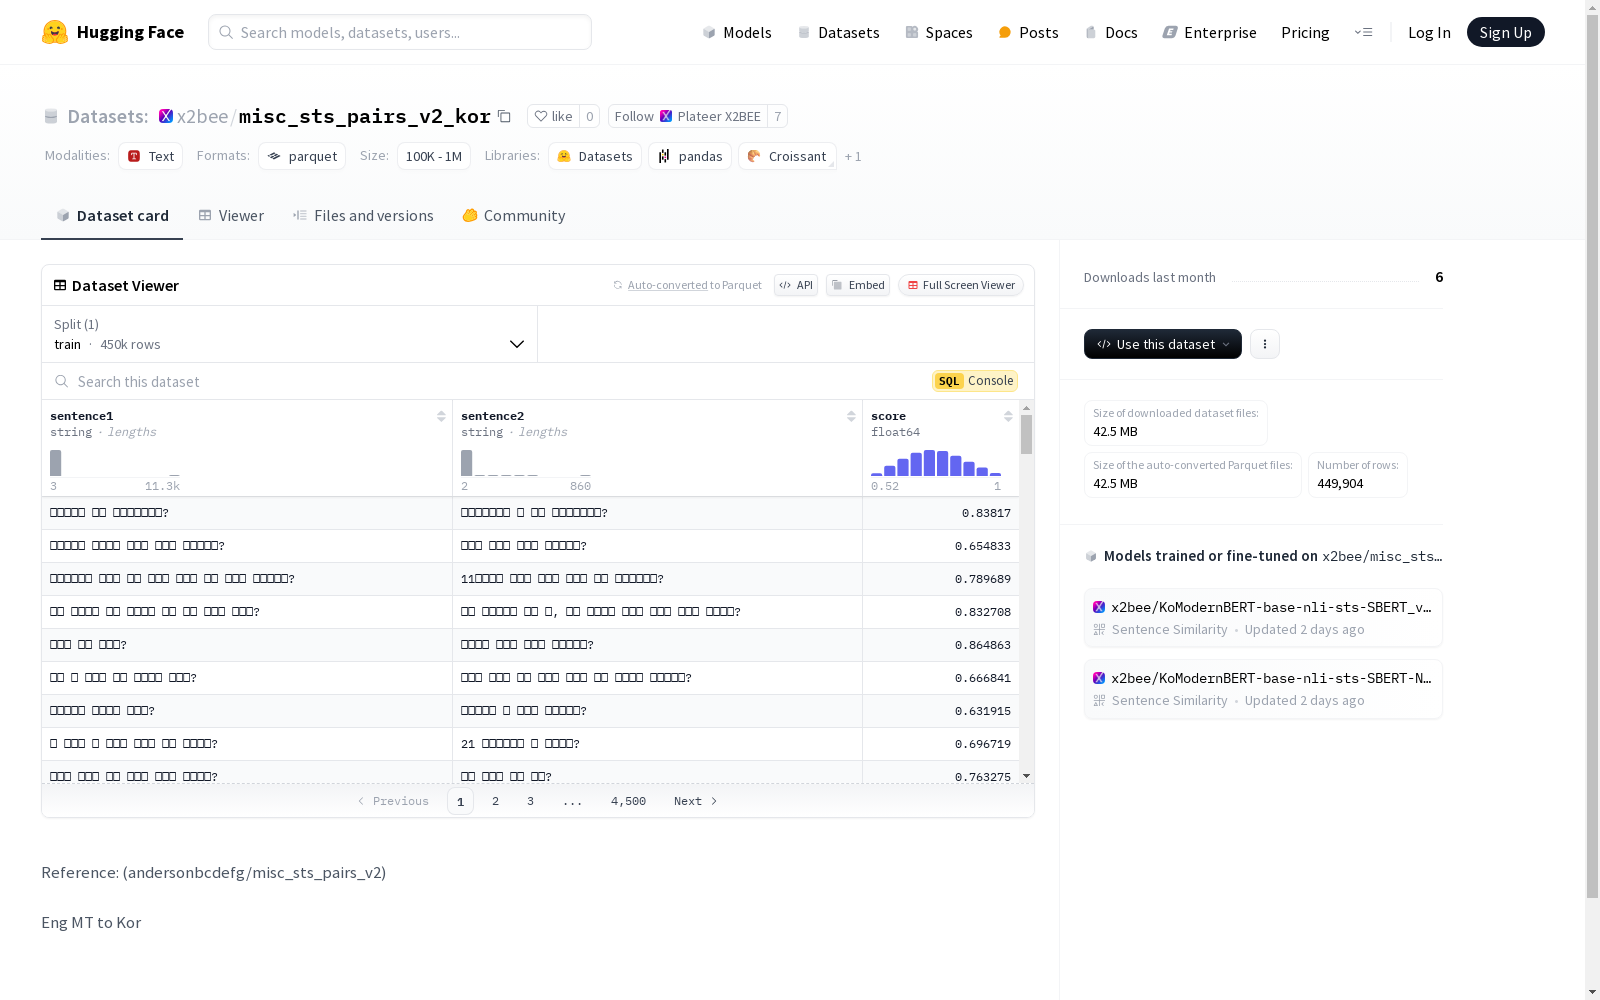Go to the Next page of rows

(696, 801)
